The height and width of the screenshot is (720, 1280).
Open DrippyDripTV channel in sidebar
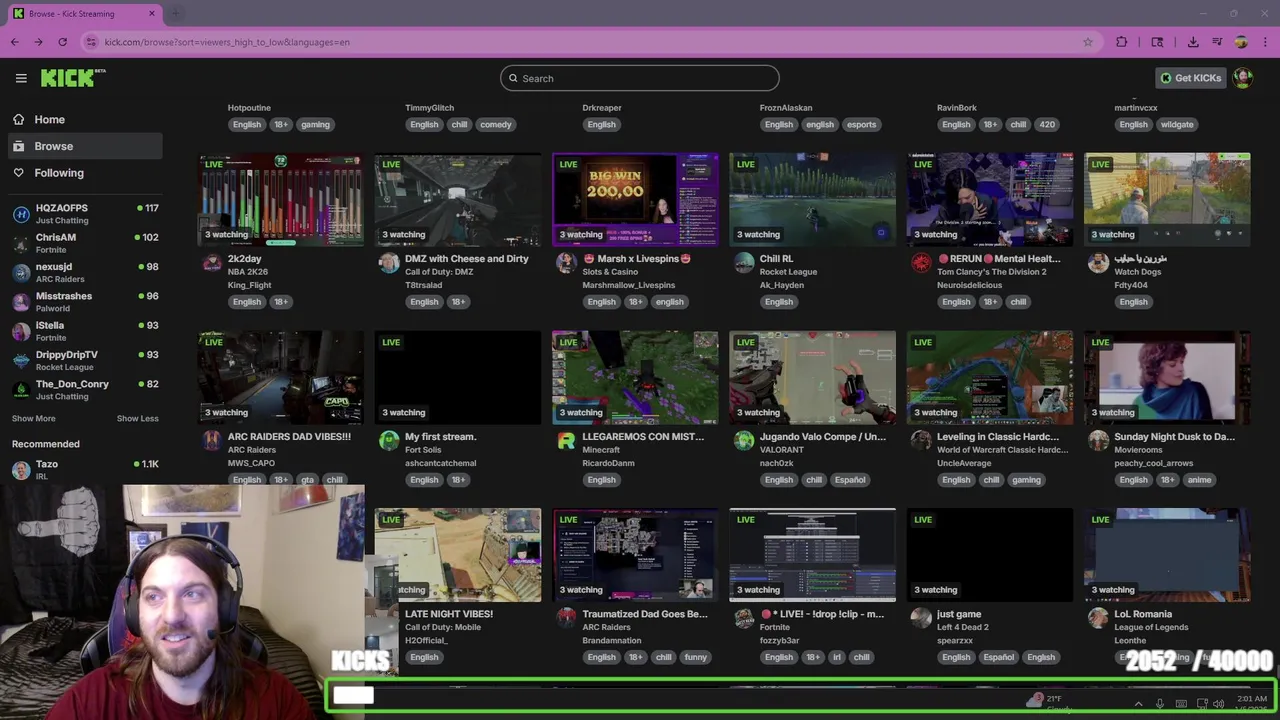point(85,360)
